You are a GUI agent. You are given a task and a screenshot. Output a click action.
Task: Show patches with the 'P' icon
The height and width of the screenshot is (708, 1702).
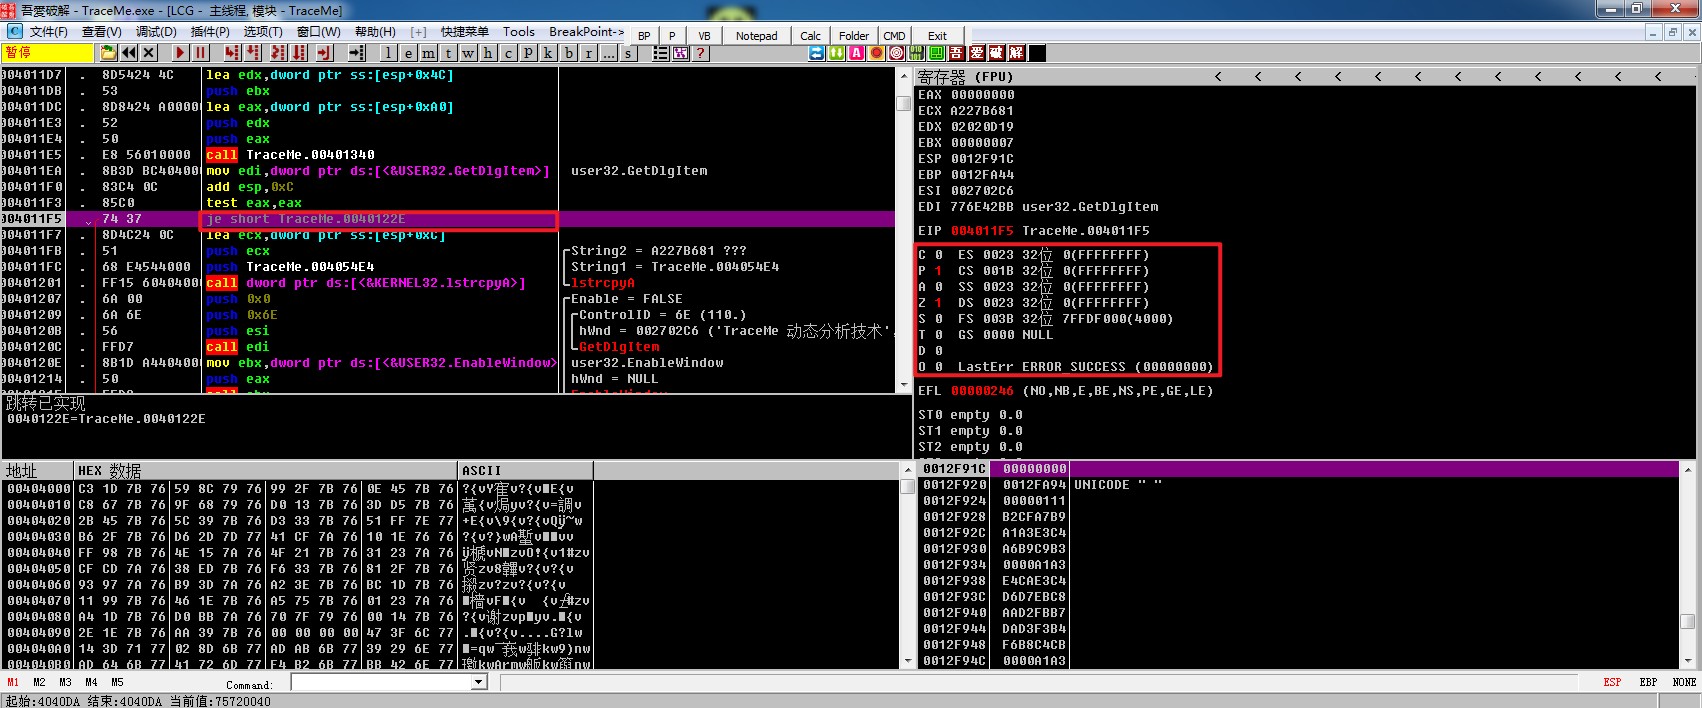(528, 53)
